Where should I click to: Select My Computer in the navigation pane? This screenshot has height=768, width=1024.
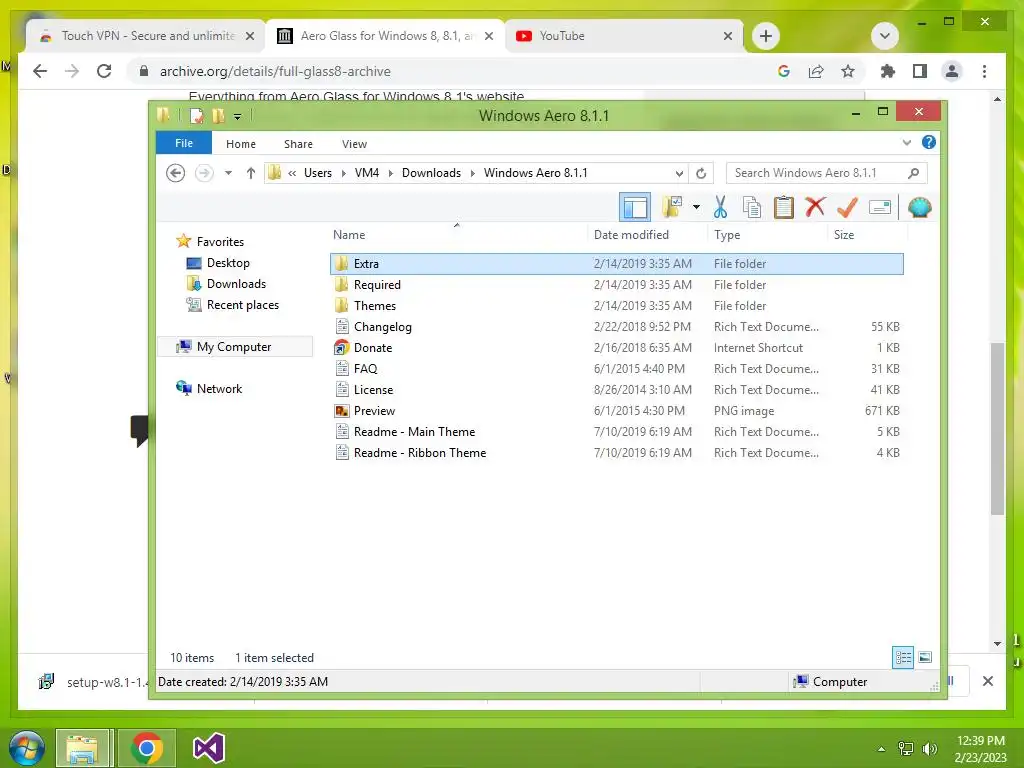[234, 347]
